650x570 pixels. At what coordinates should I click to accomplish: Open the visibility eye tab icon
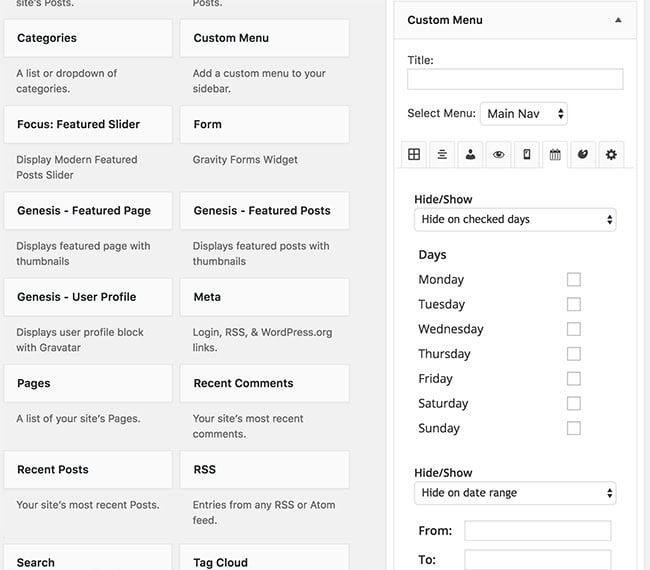click(499, 155)
